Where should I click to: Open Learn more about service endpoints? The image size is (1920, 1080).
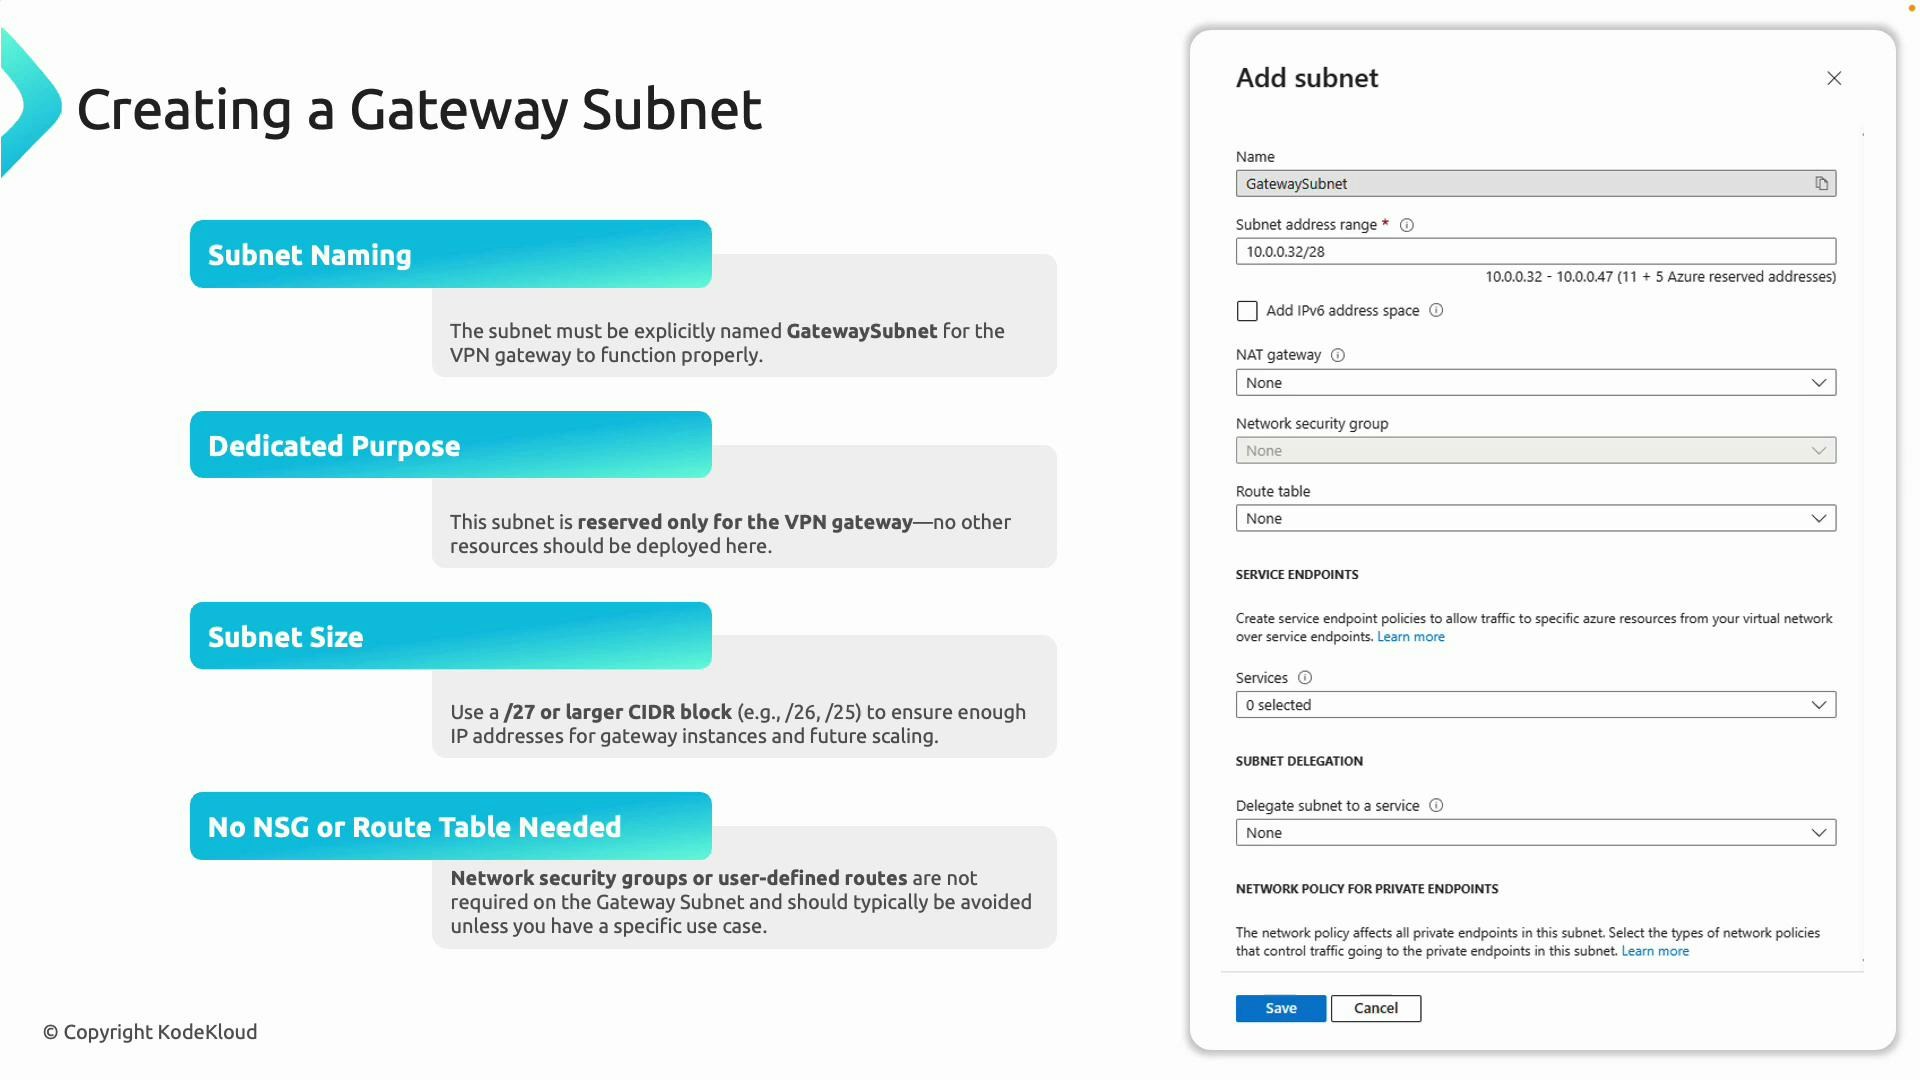(x=1411, y=636)
